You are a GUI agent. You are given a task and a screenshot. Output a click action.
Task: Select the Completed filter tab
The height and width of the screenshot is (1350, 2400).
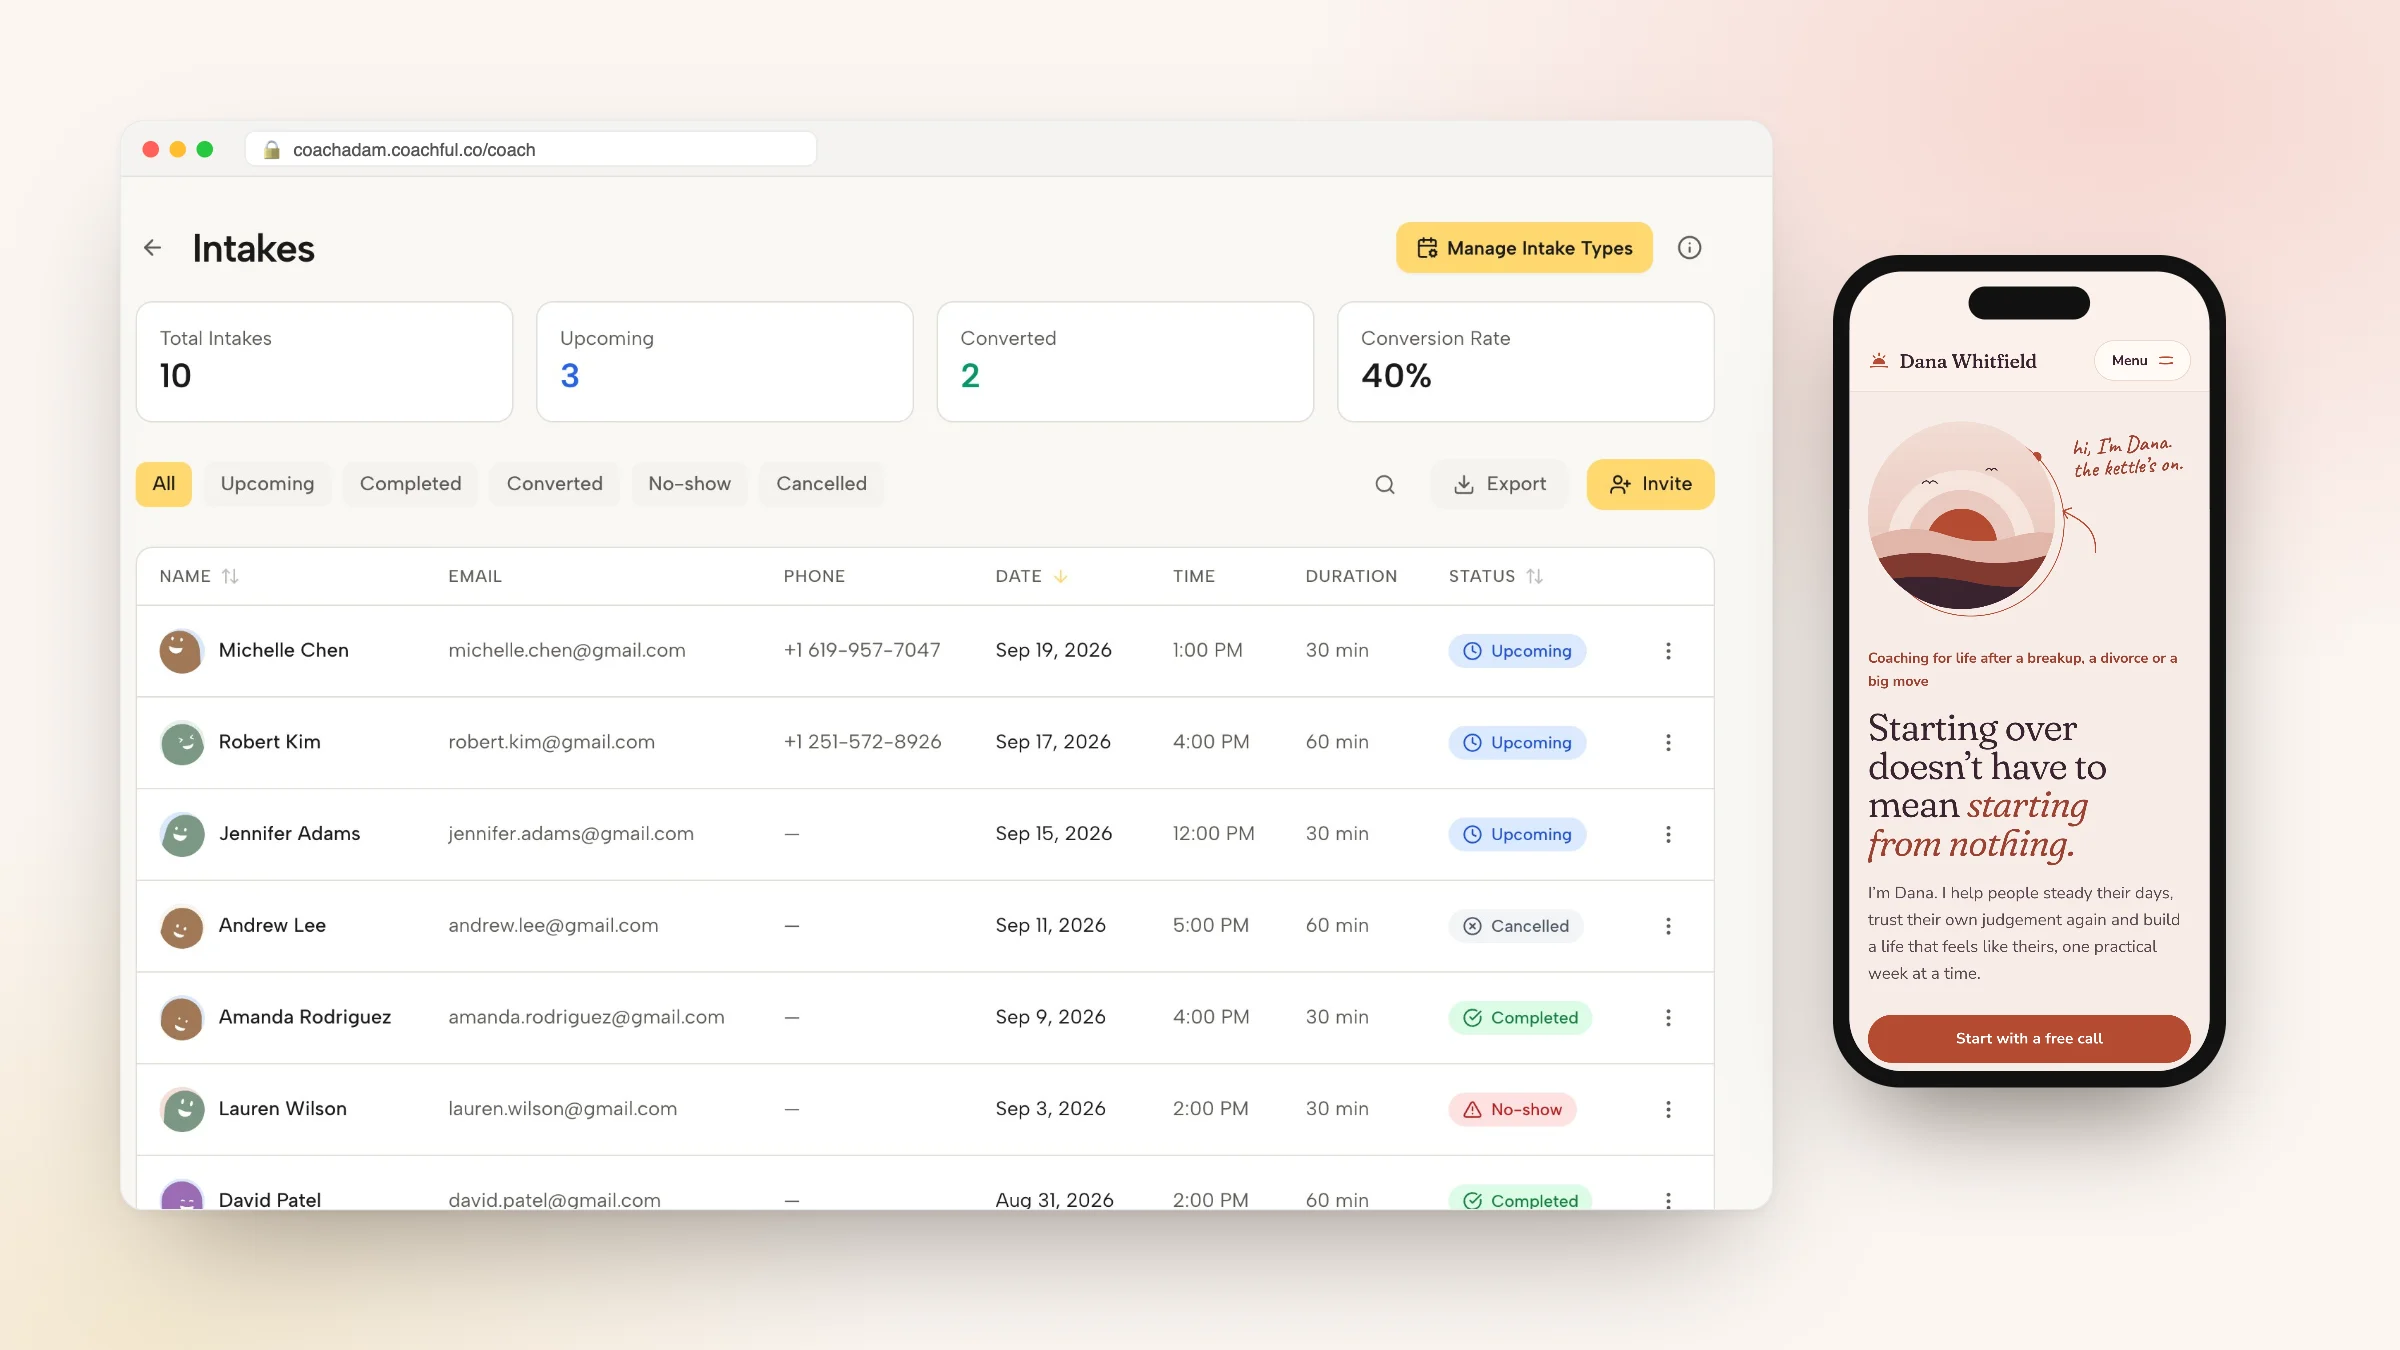point(410,484)
